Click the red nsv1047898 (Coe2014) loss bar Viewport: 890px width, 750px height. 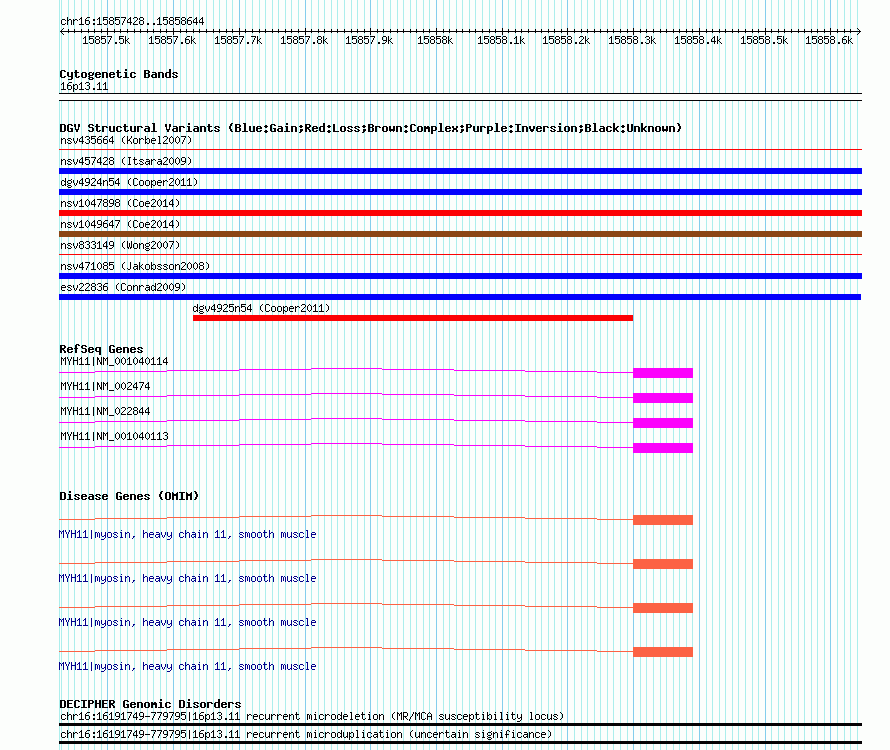tap(460, 213)
